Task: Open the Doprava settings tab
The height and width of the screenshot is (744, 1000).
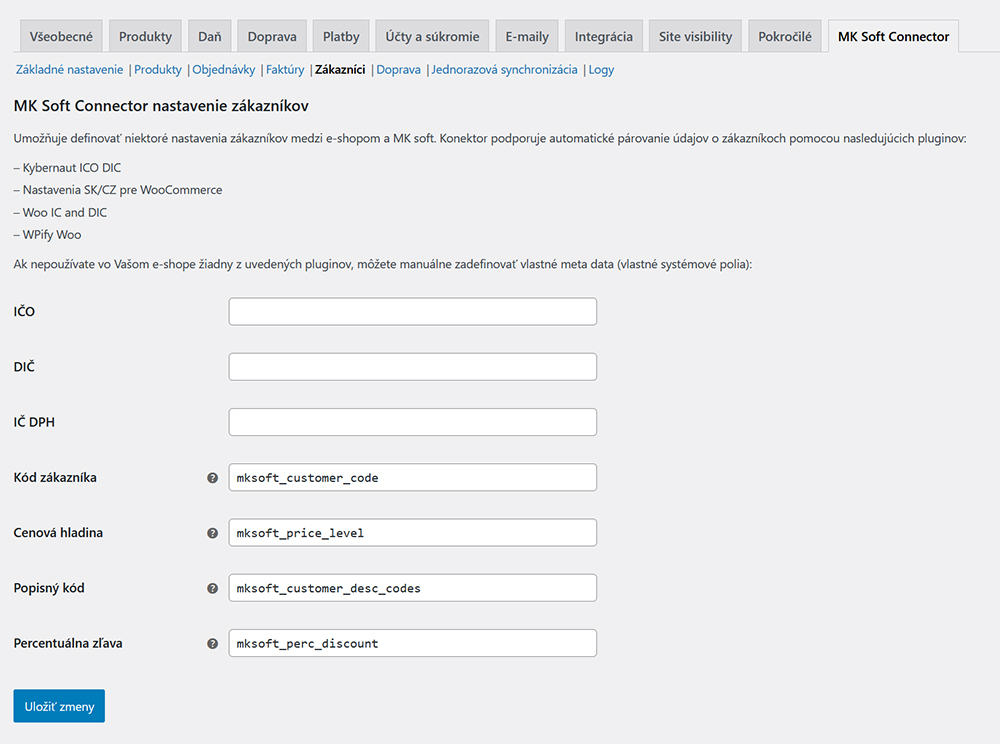Action: click(x=272, y=36)
